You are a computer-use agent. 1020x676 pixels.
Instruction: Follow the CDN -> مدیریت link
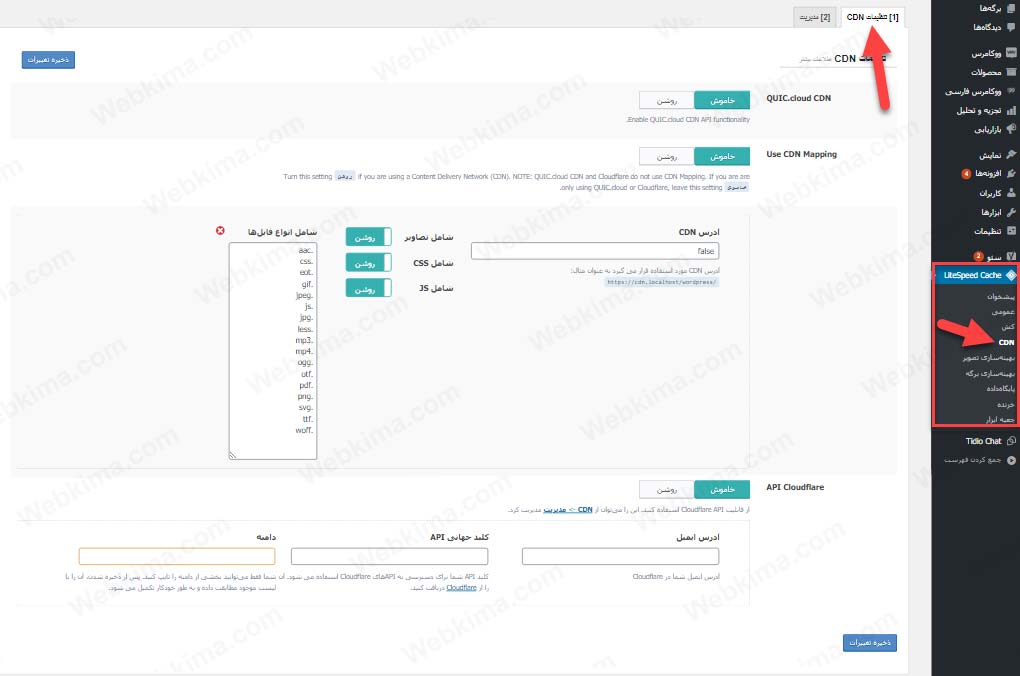click(x=568, y=509)
